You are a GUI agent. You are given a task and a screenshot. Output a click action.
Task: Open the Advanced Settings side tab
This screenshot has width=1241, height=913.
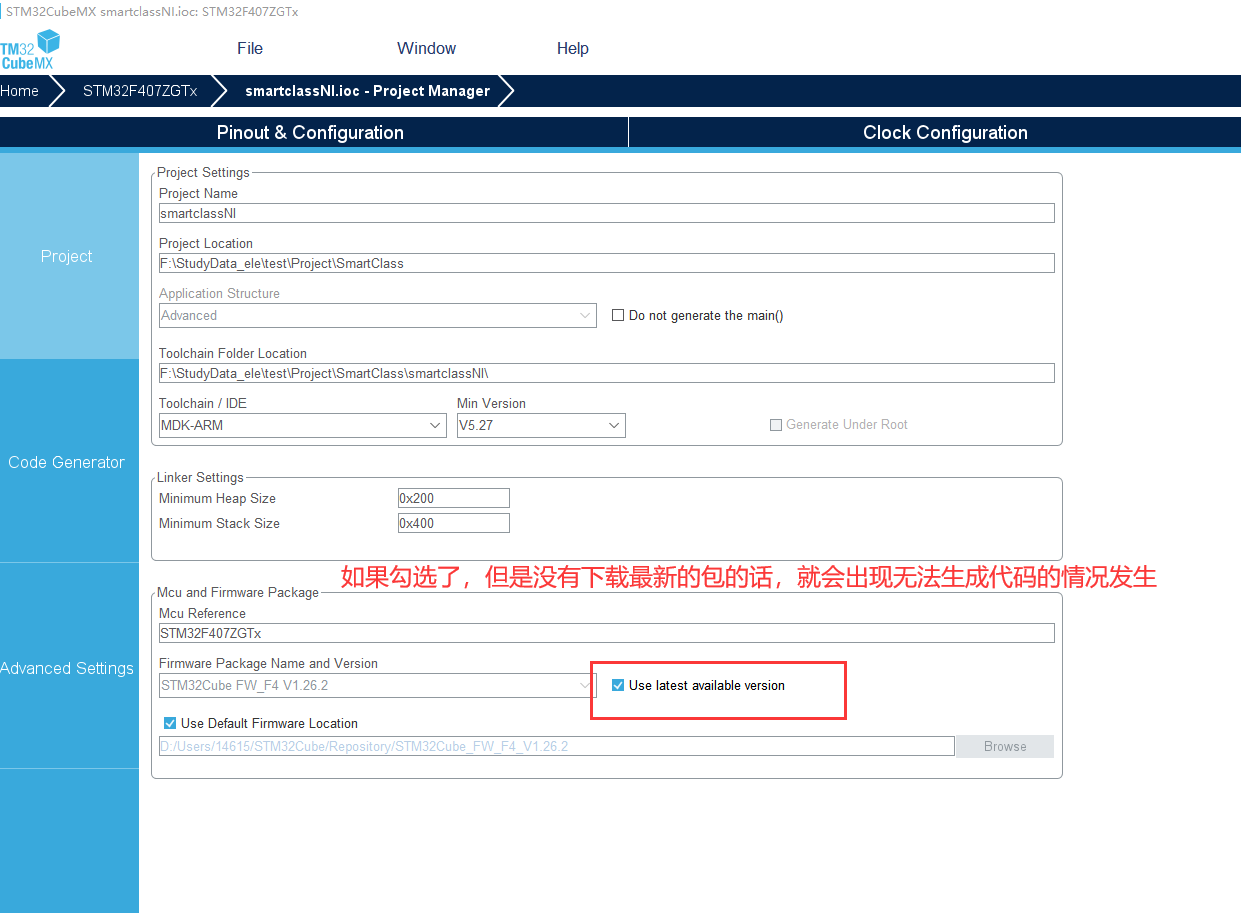tap(67, 668)
